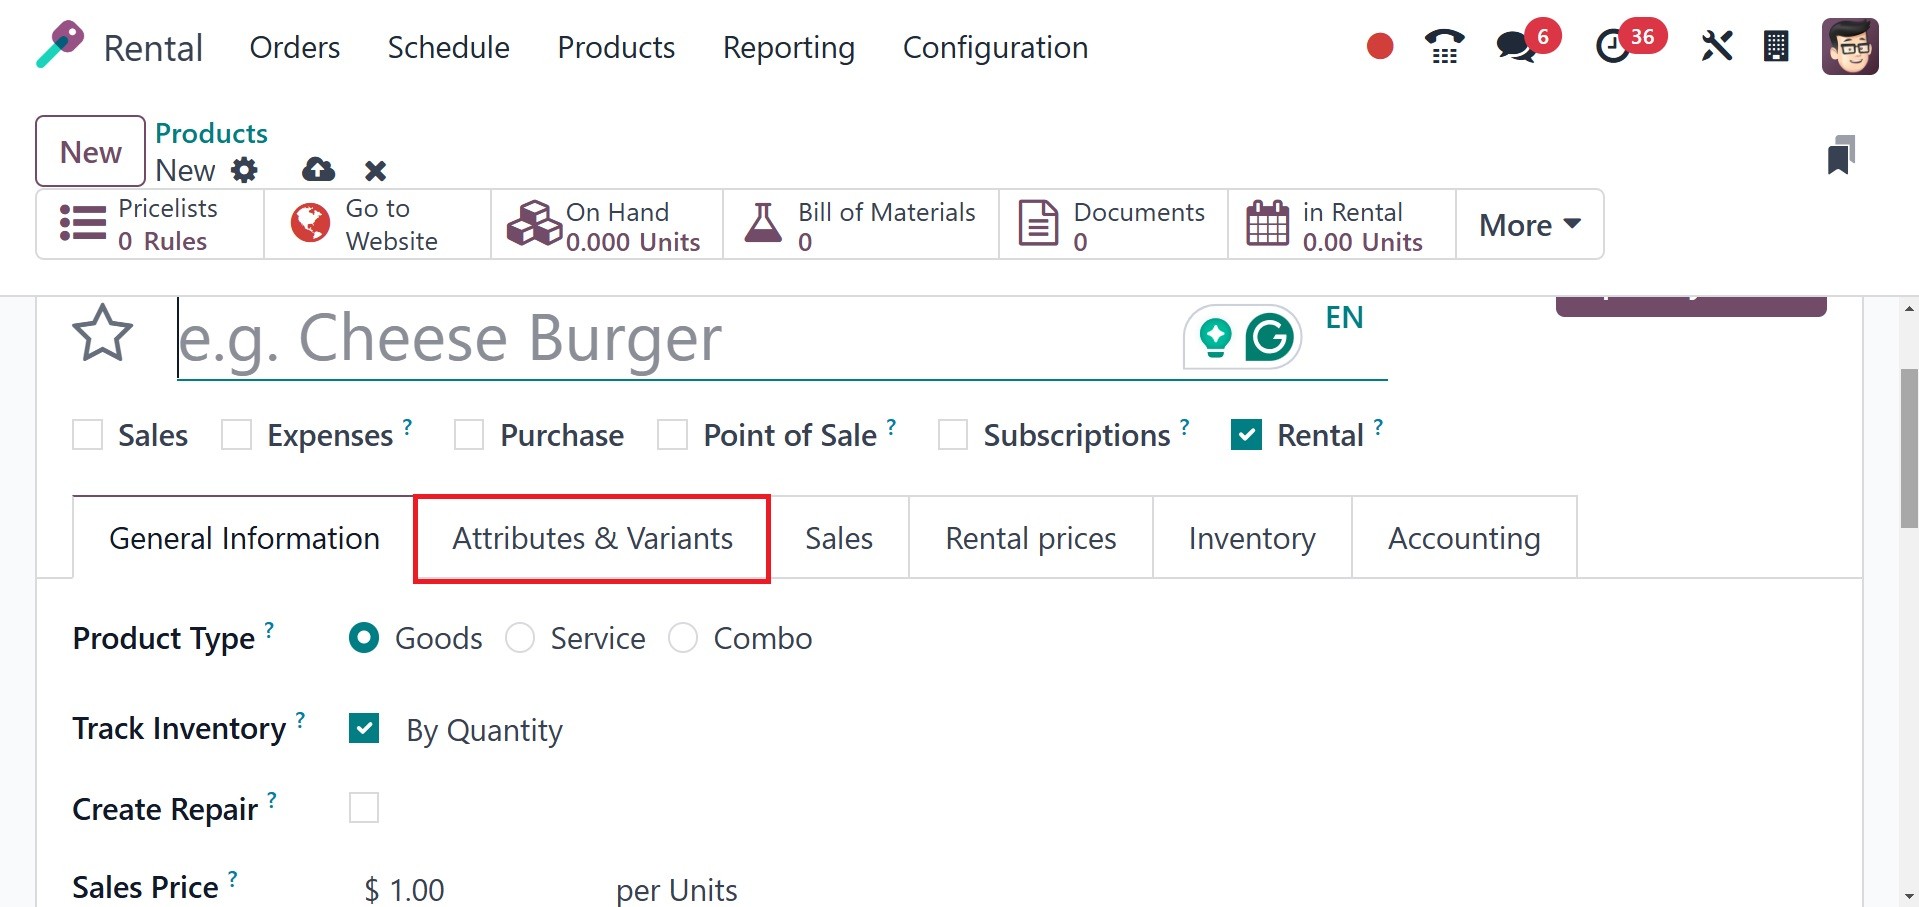Open the chat messages icon
The height and width of the screenshot is (907, 1919).
tap(1516, 47)
